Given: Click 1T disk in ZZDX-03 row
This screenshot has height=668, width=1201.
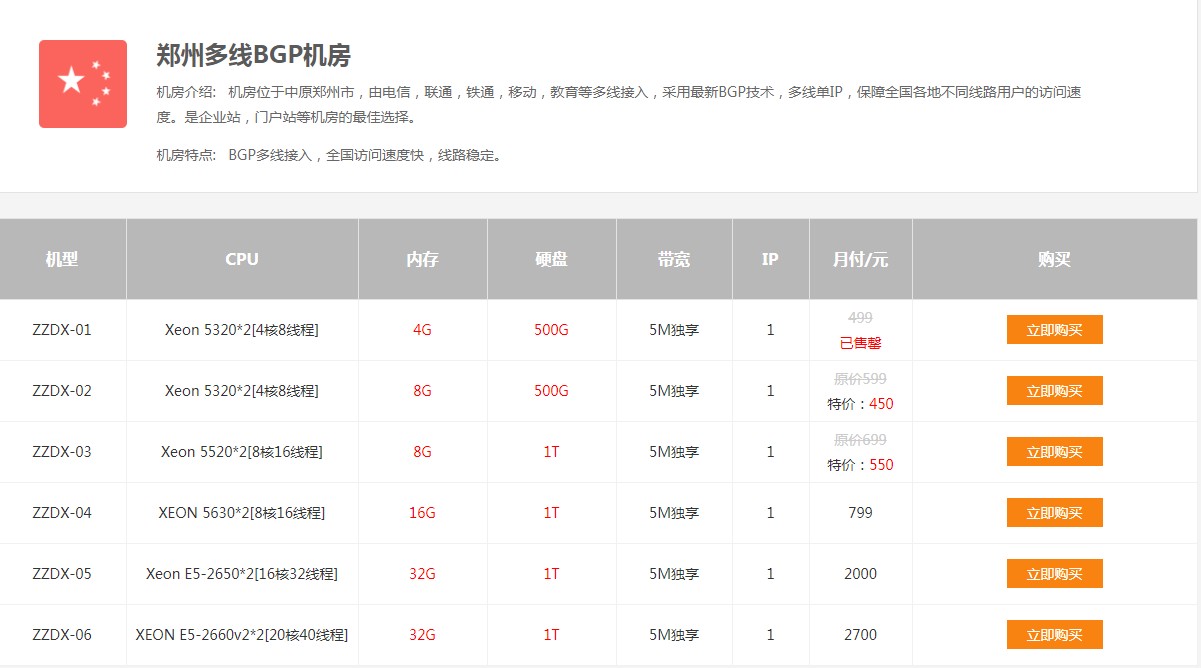Looking at the screenshot, I should point(551,452).
